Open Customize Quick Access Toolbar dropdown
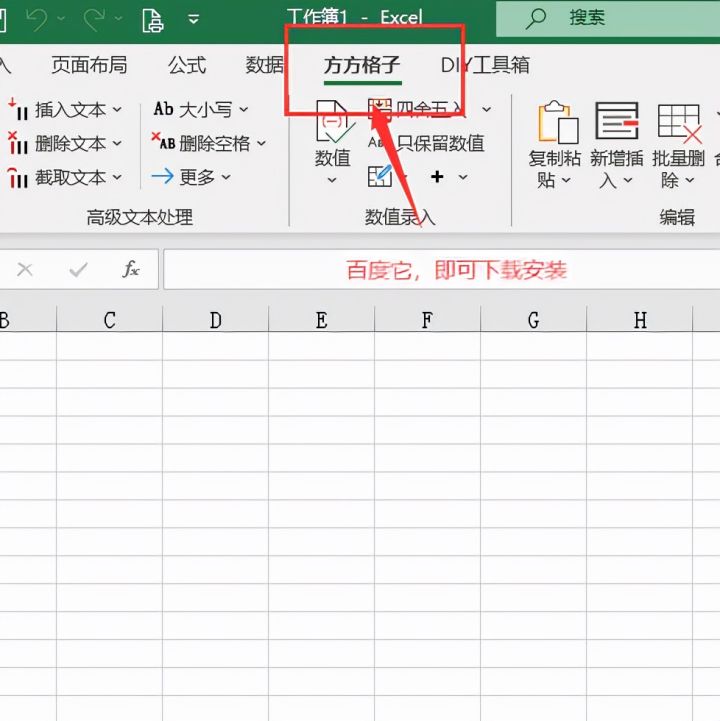This screenshot has width=720, height=721. click(194, 19)
